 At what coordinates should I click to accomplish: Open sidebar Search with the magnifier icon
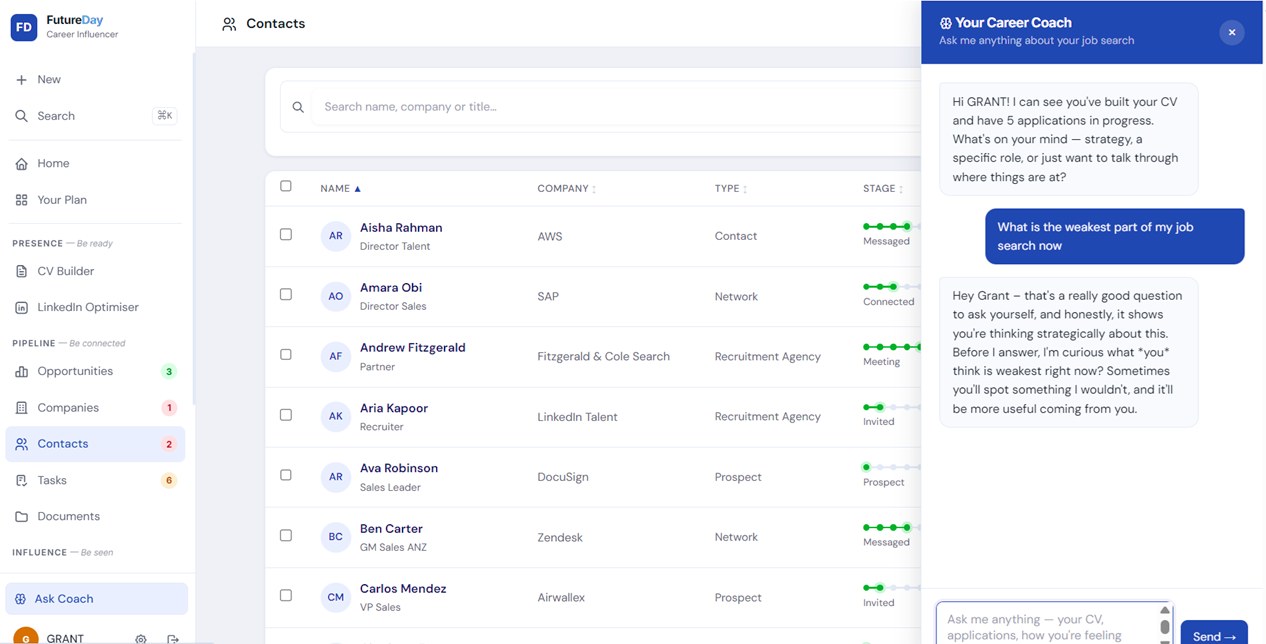click(x=21, y=116)
